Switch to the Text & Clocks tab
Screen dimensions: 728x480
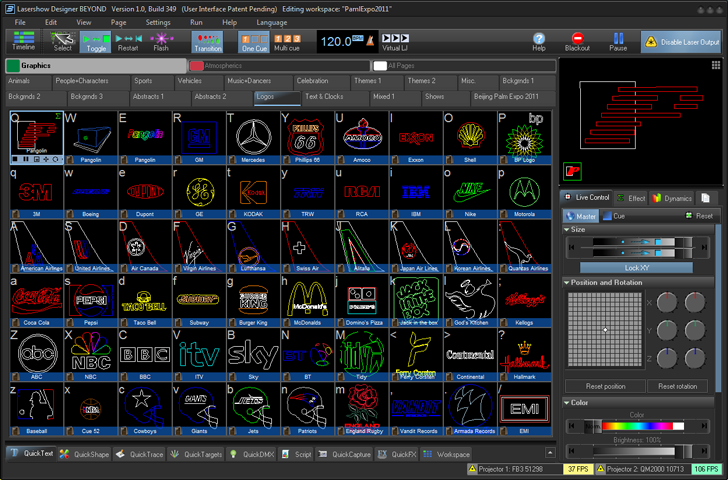click(x=325, y=97)
